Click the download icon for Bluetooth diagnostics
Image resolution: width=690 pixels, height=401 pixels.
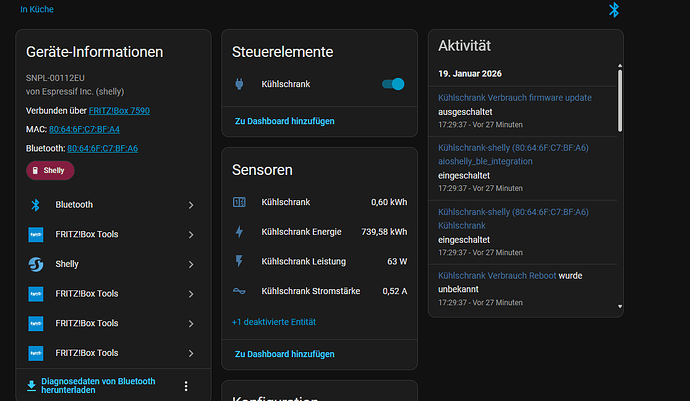click(x=31, y=386)
